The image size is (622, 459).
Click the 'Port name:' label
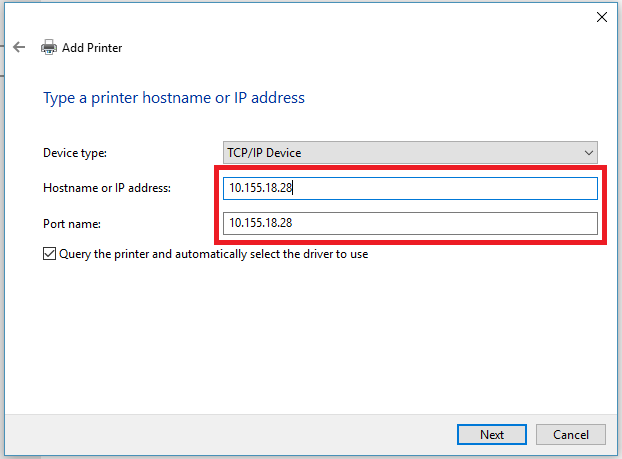[x=73, y=222]
